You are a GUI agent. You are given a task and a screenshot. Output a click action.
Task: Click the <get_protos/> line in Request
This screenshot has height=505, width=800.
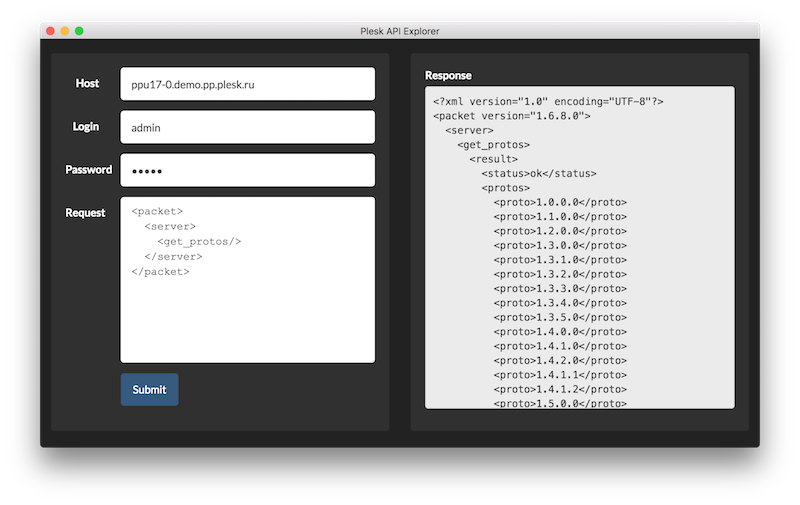199,241
